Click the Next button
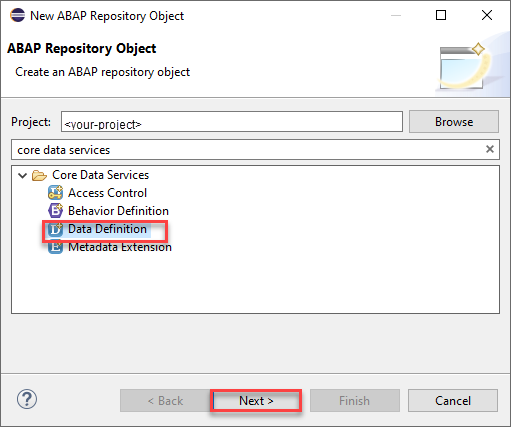This screenshot has width=511, height=427. tap(256, 400)
